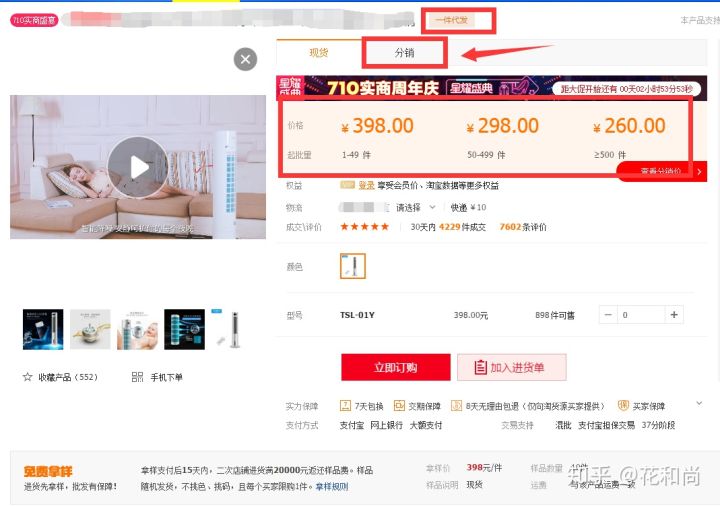
Task: Click 支付宝担保交易 text
Action: coord(606,426)
